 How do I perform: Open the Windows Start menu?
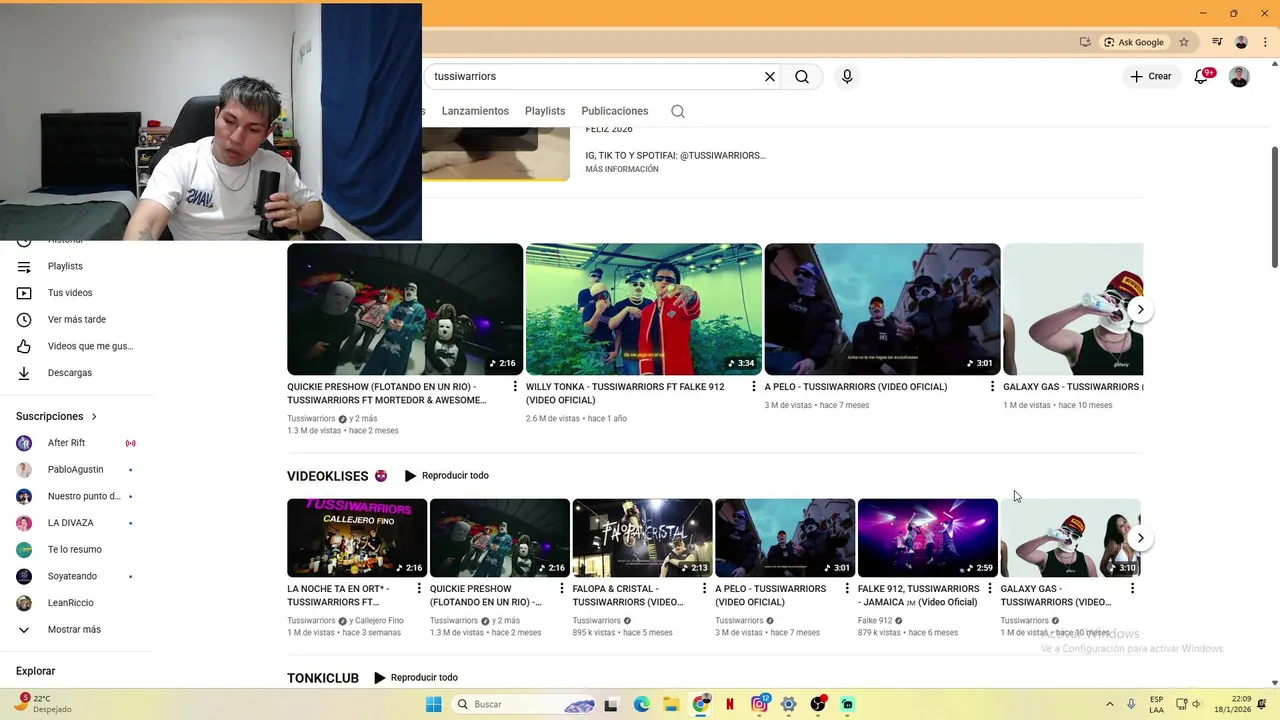tap(434, 704)
